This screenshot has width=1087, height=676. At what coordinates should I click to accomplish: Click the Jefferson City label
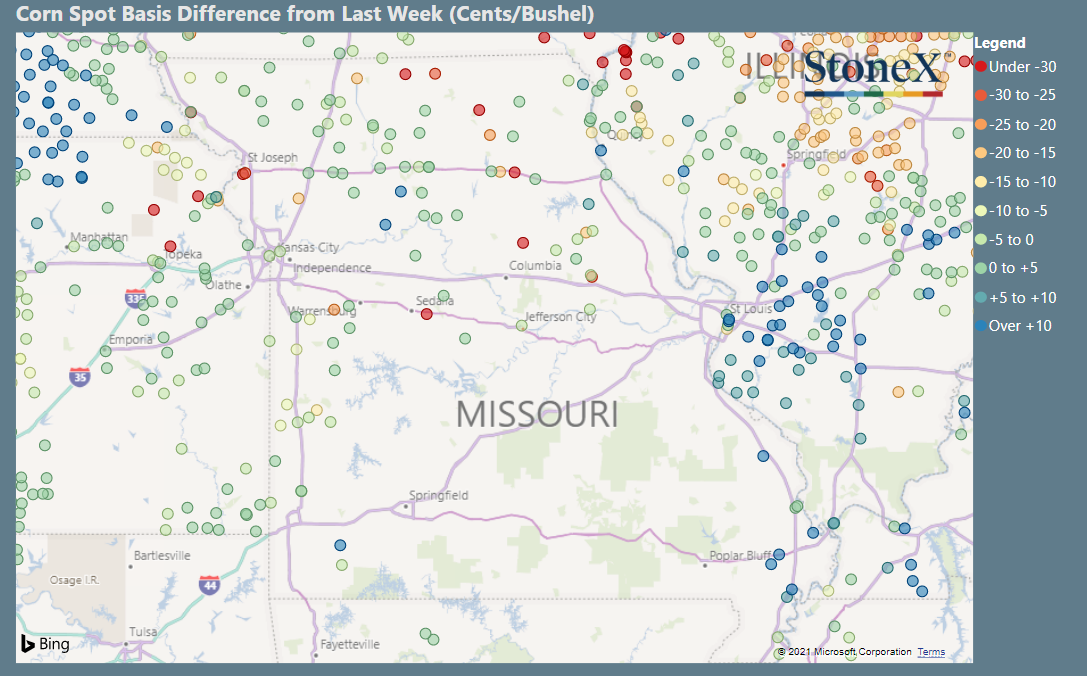(x=560, y=317)
